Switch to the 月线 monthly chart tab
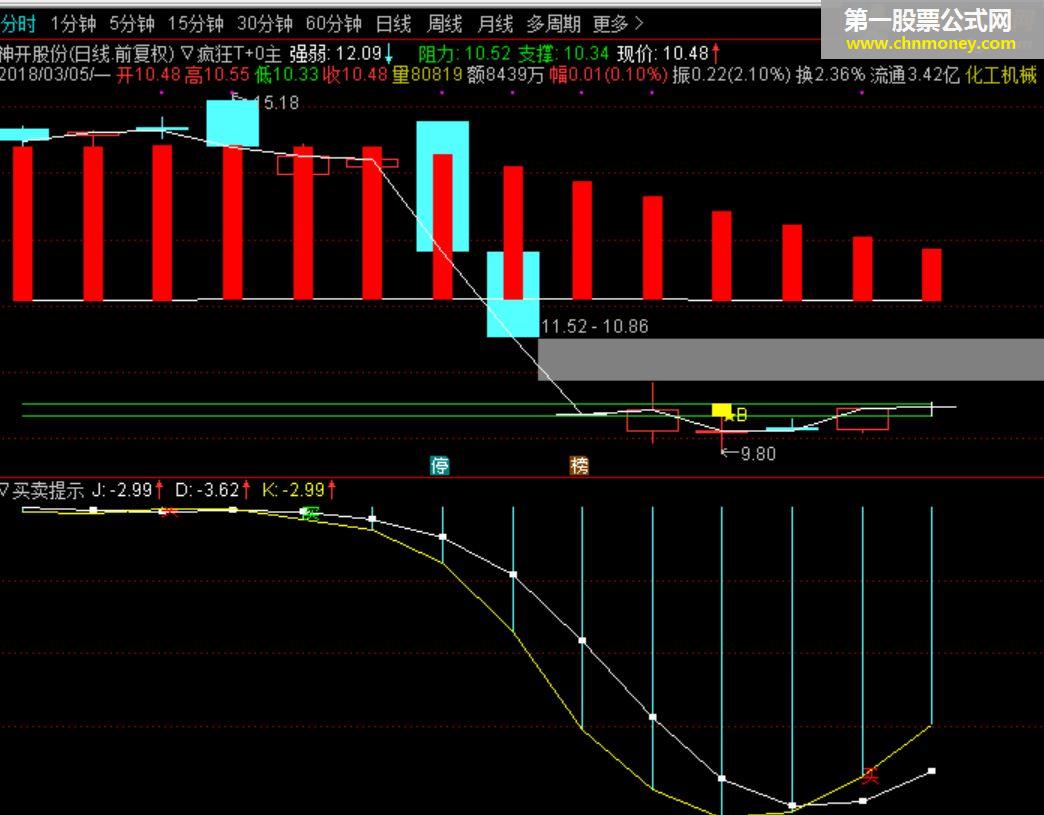1044x815 pixels. pos(495,25)
